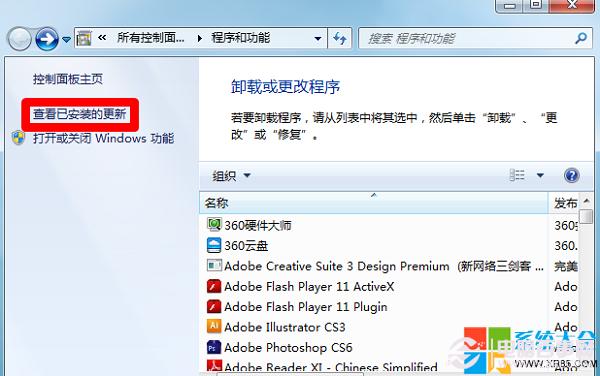Click the Adobe Illustrator CS3 Ai icon

214,326
